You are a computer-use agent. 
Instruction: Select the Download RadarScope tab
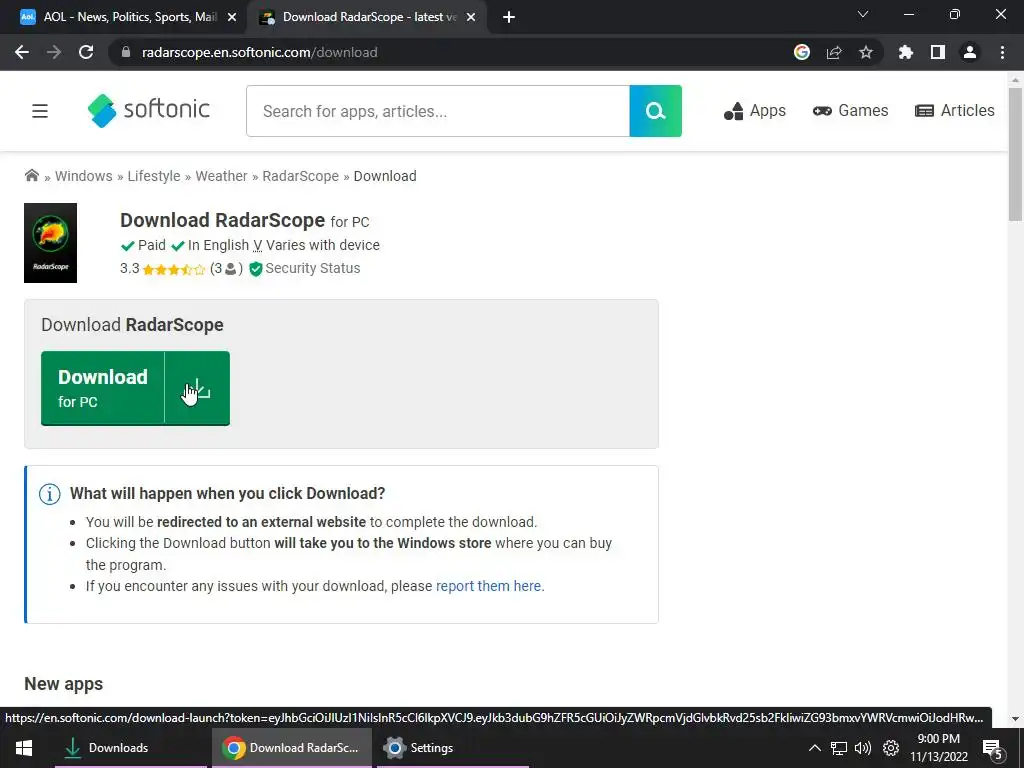[x=366, y=17]
